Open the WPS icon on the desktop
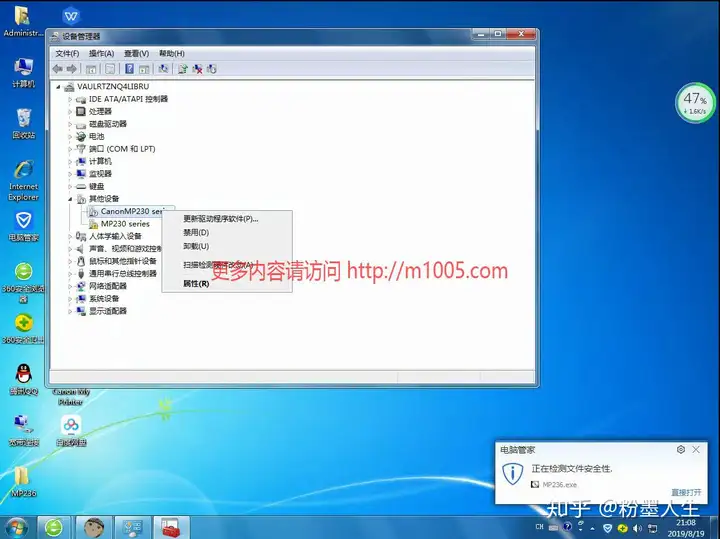 [71, 17]
